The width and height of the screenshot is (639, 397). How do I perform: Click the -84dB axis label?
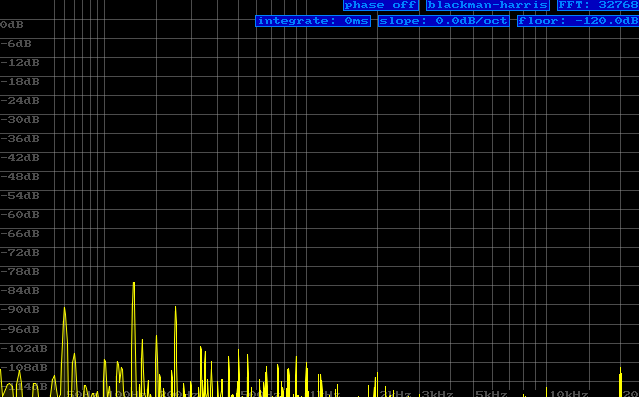[20, 291]
